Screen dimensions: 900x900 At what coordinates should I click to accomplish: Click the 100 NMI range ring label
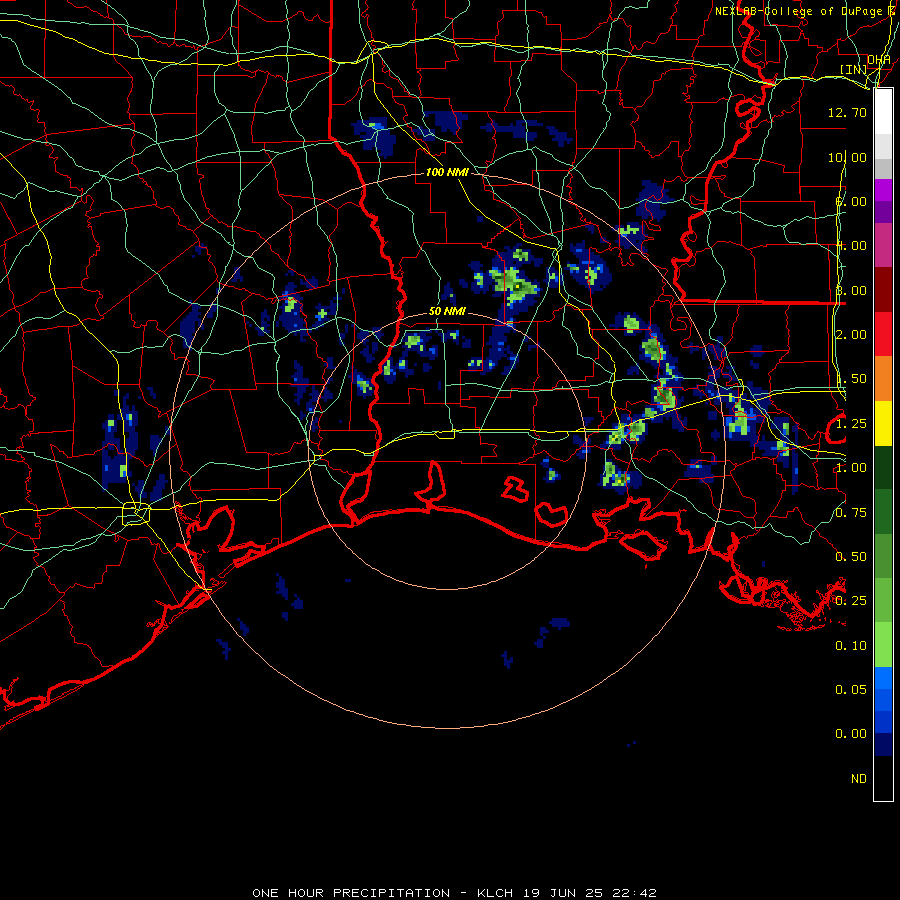pos(447,172)
